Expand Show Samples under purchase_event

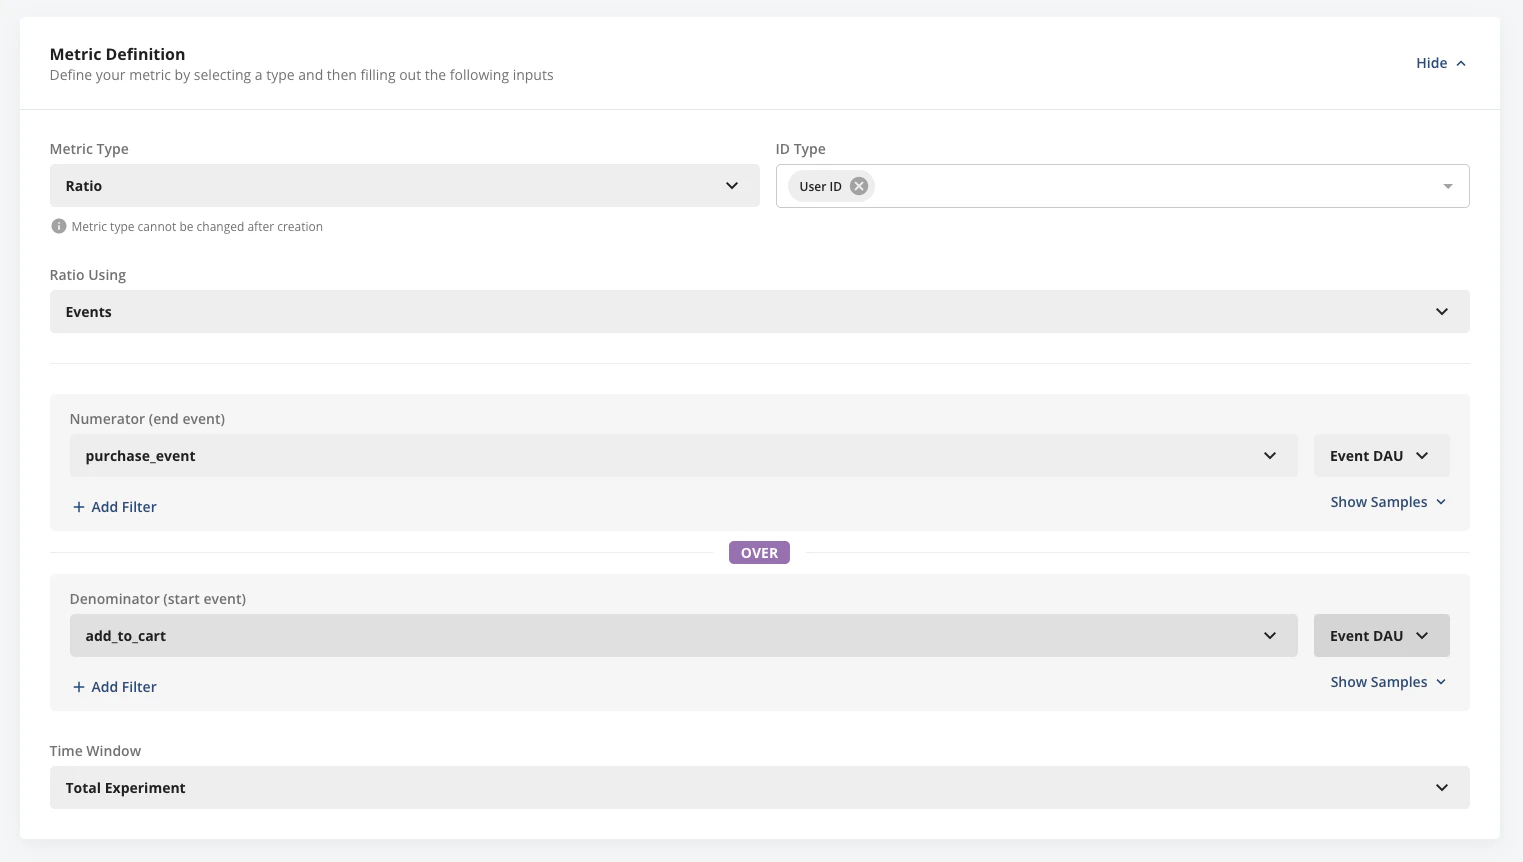(x=1388, y=501)
